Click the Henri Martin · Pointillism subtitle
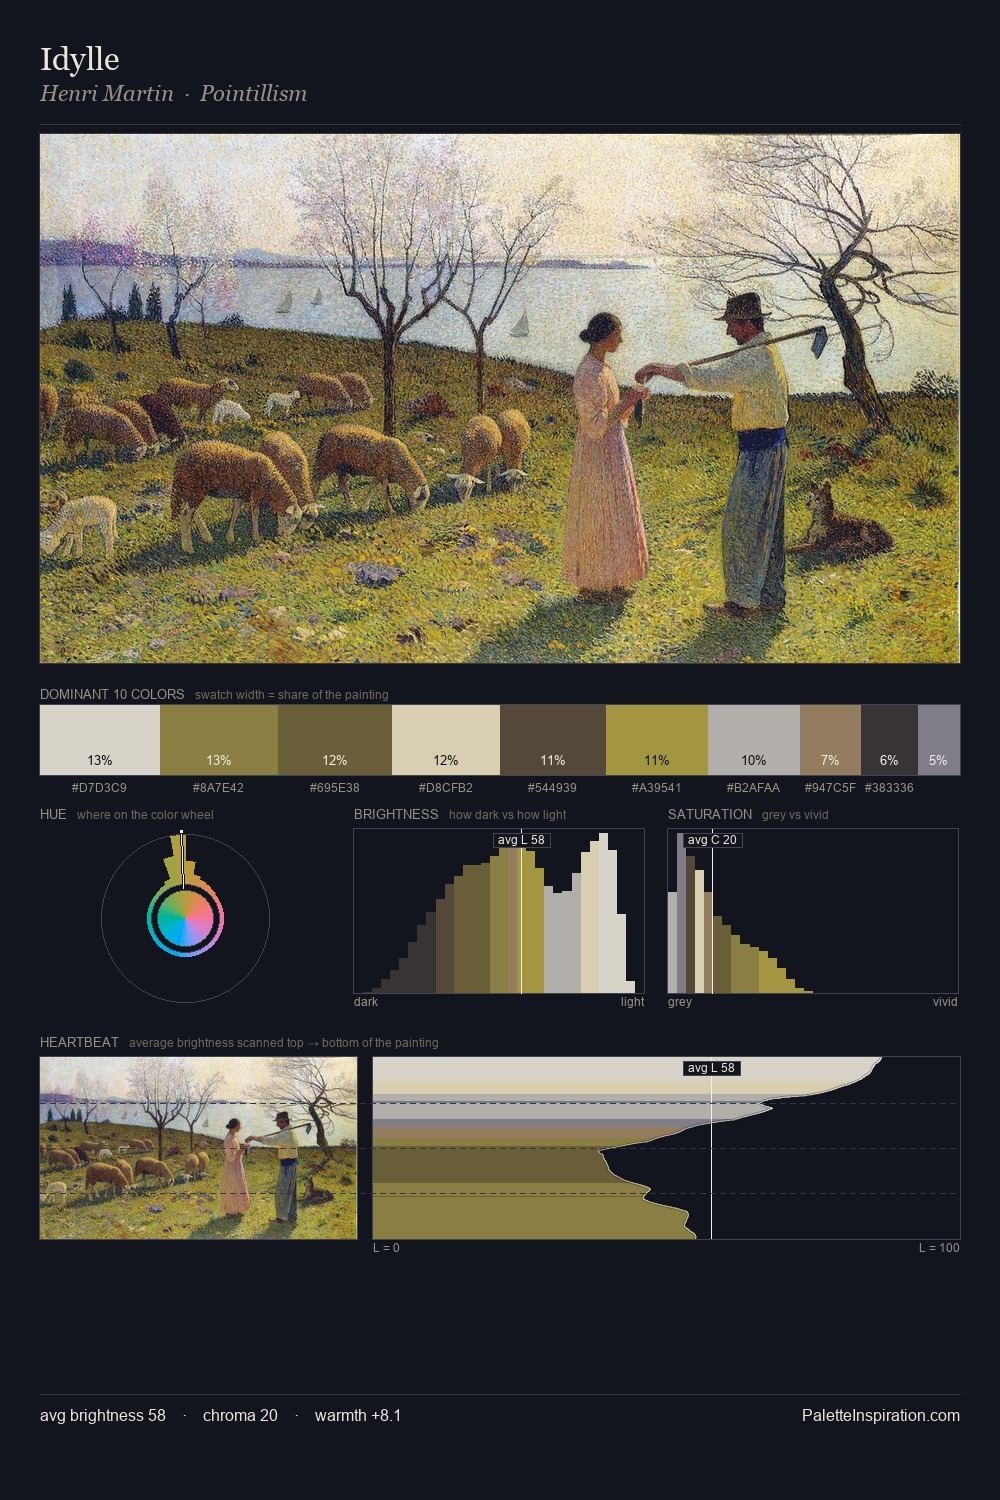The height and width of the screenshot is (1500, 1000). tap(173, 93)
